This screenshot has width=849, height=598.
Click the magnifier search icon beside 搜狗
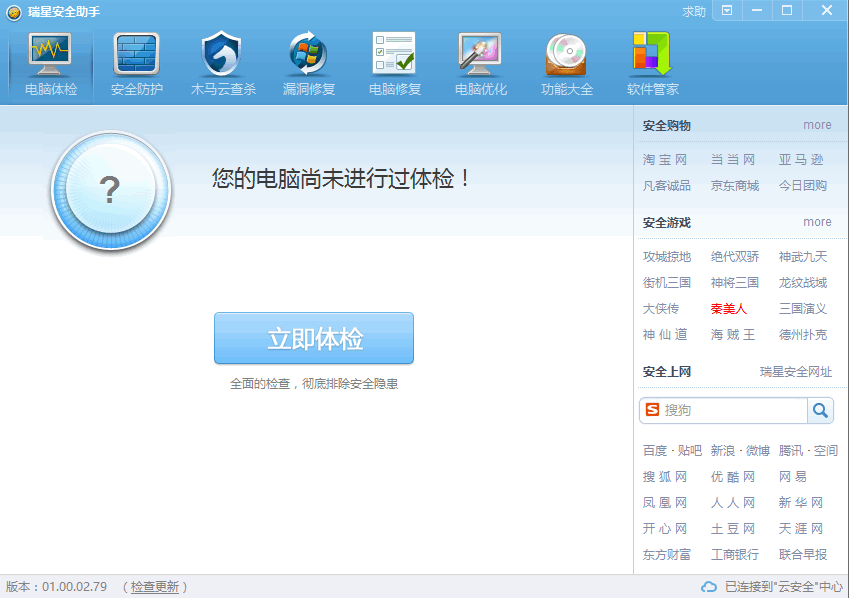click(820, 411)
